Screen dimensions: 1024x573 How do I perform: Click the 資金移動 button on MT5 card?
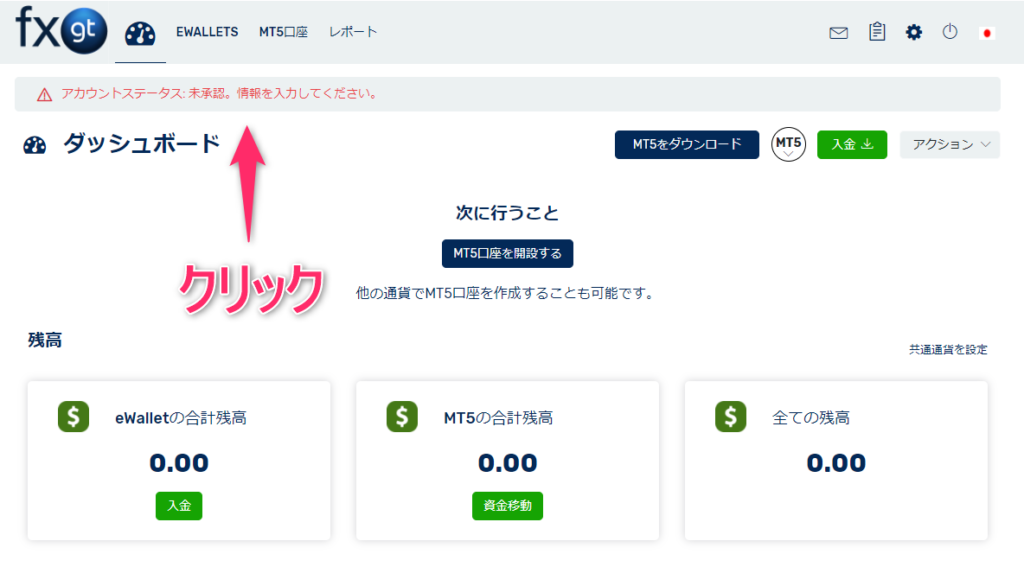[507, 506]
